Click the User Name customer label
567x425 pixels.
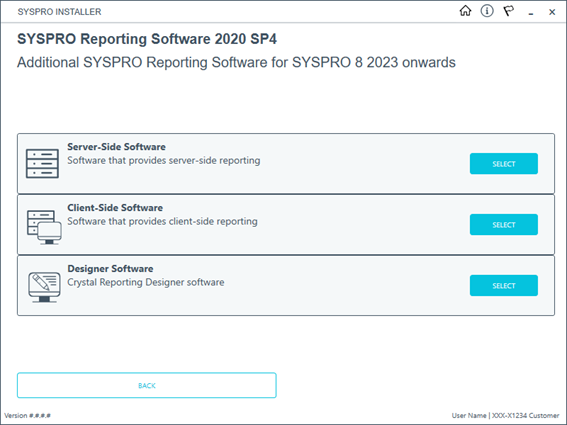click(x=506, y=416)
